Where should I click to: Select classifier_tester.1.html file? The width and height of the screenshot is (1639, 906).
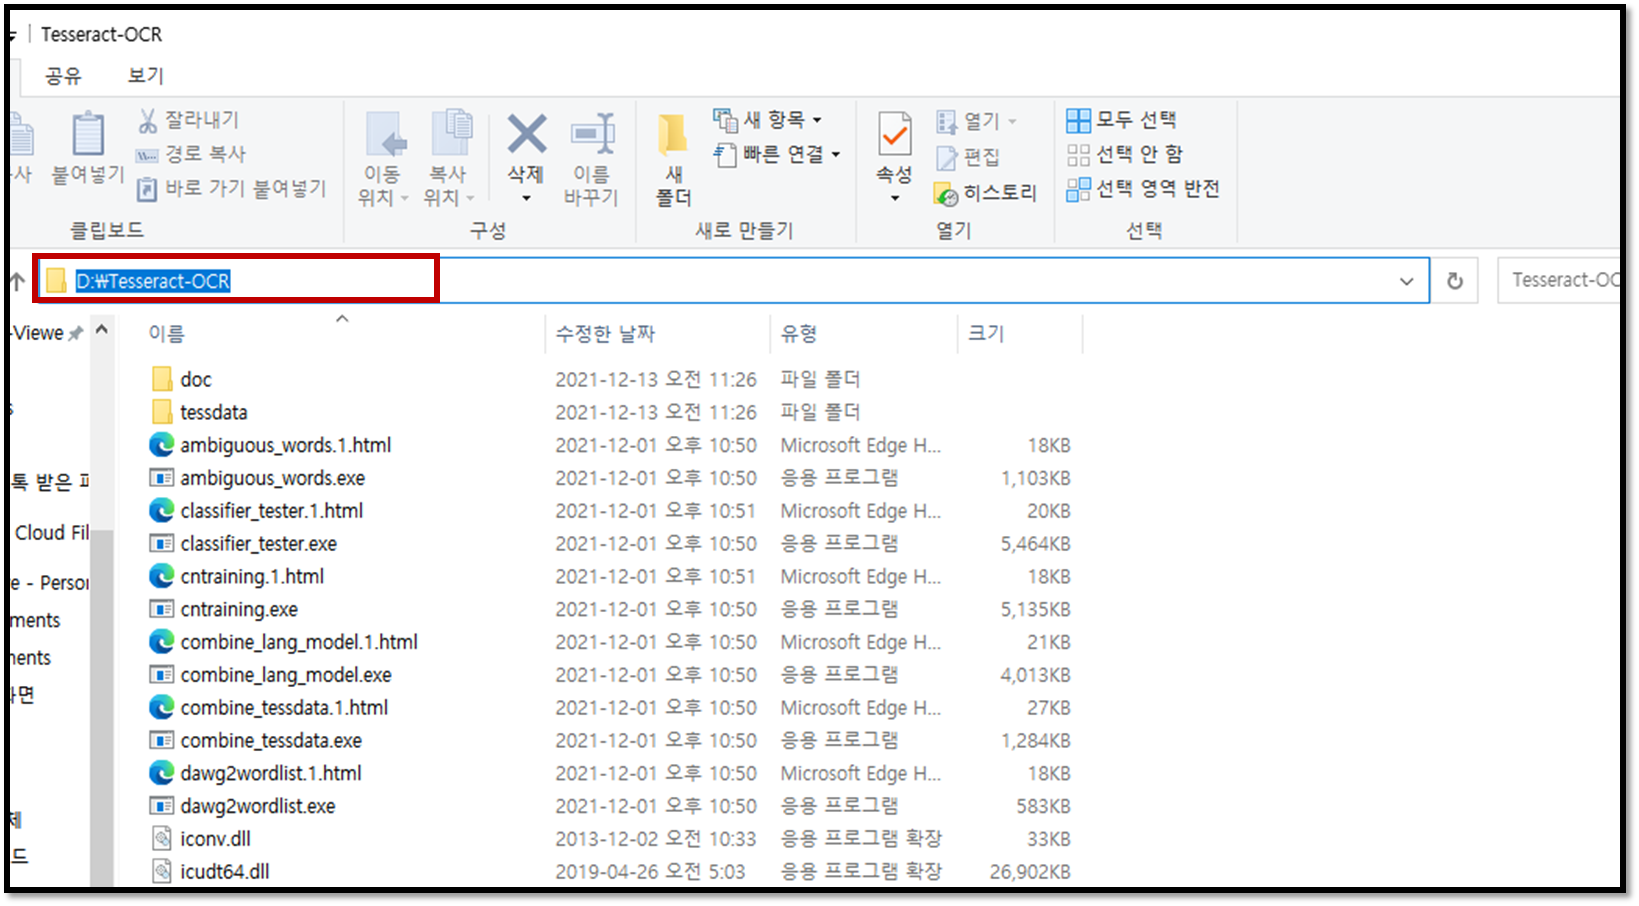pyautogui.click(x=271, y=511)
